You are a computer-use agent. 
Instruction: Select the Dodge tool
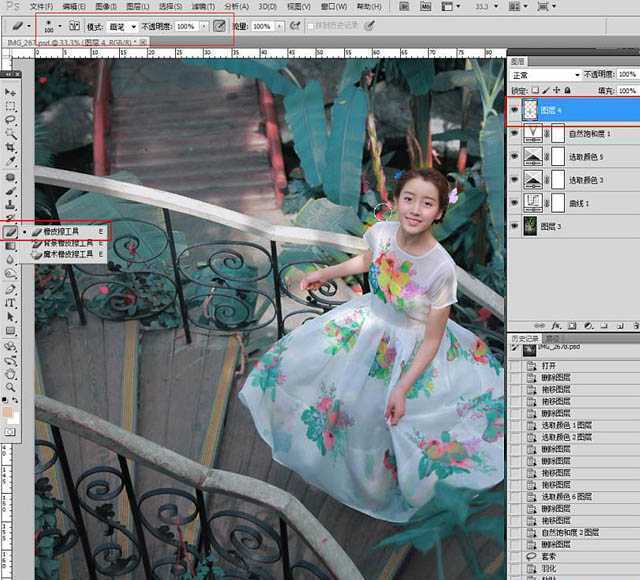[10, 274]
